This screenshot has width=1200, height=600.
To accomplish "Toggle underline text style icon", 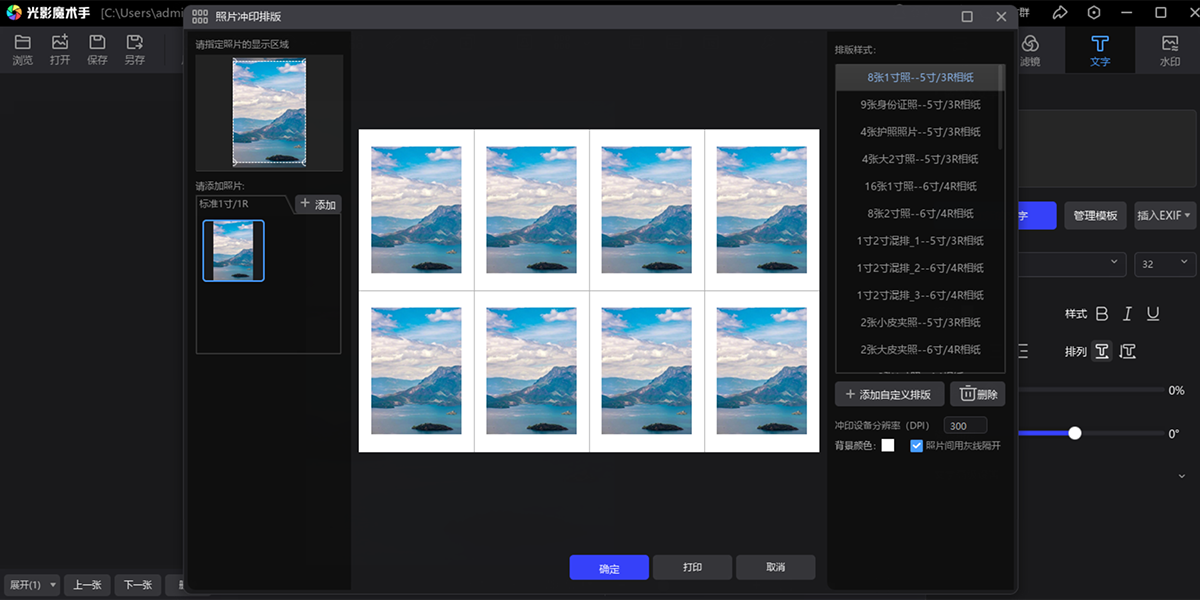I will click(x=1153, y=314).
